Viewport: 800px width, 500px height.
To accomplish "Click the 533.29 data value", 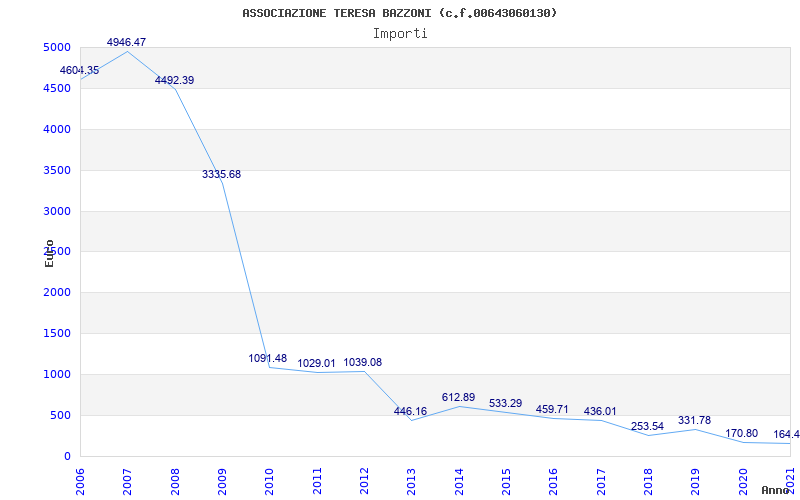I will [x=506, y=404].
